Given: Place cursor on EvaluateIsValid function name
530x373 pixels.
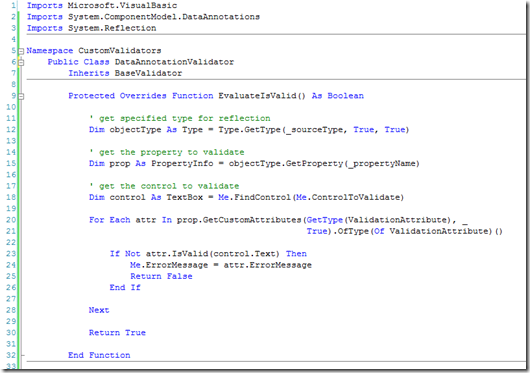Looking at the screenshot, I should click(258, 96).
